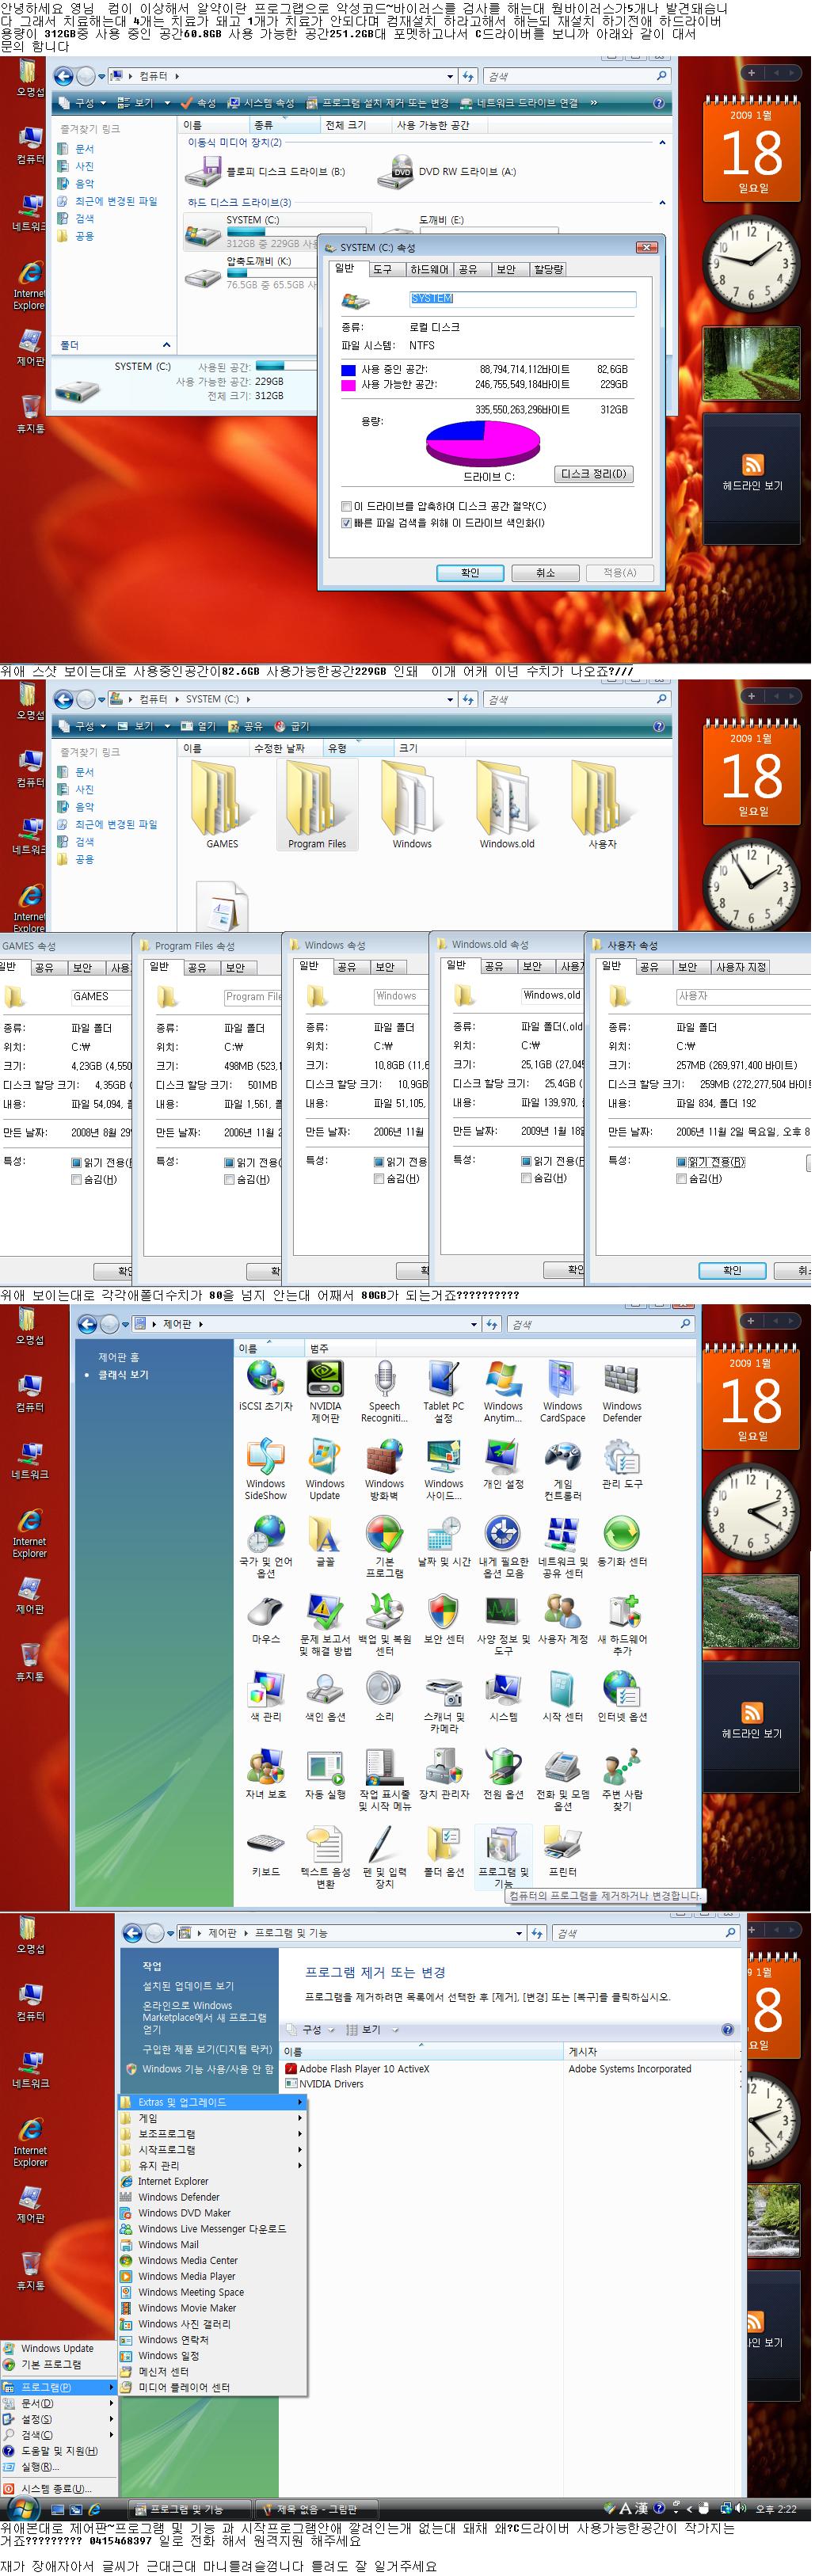Click the blue 사용 중인 공간 color swatch
This screenshot has width=815, height=2576.
tap(348, 370)
